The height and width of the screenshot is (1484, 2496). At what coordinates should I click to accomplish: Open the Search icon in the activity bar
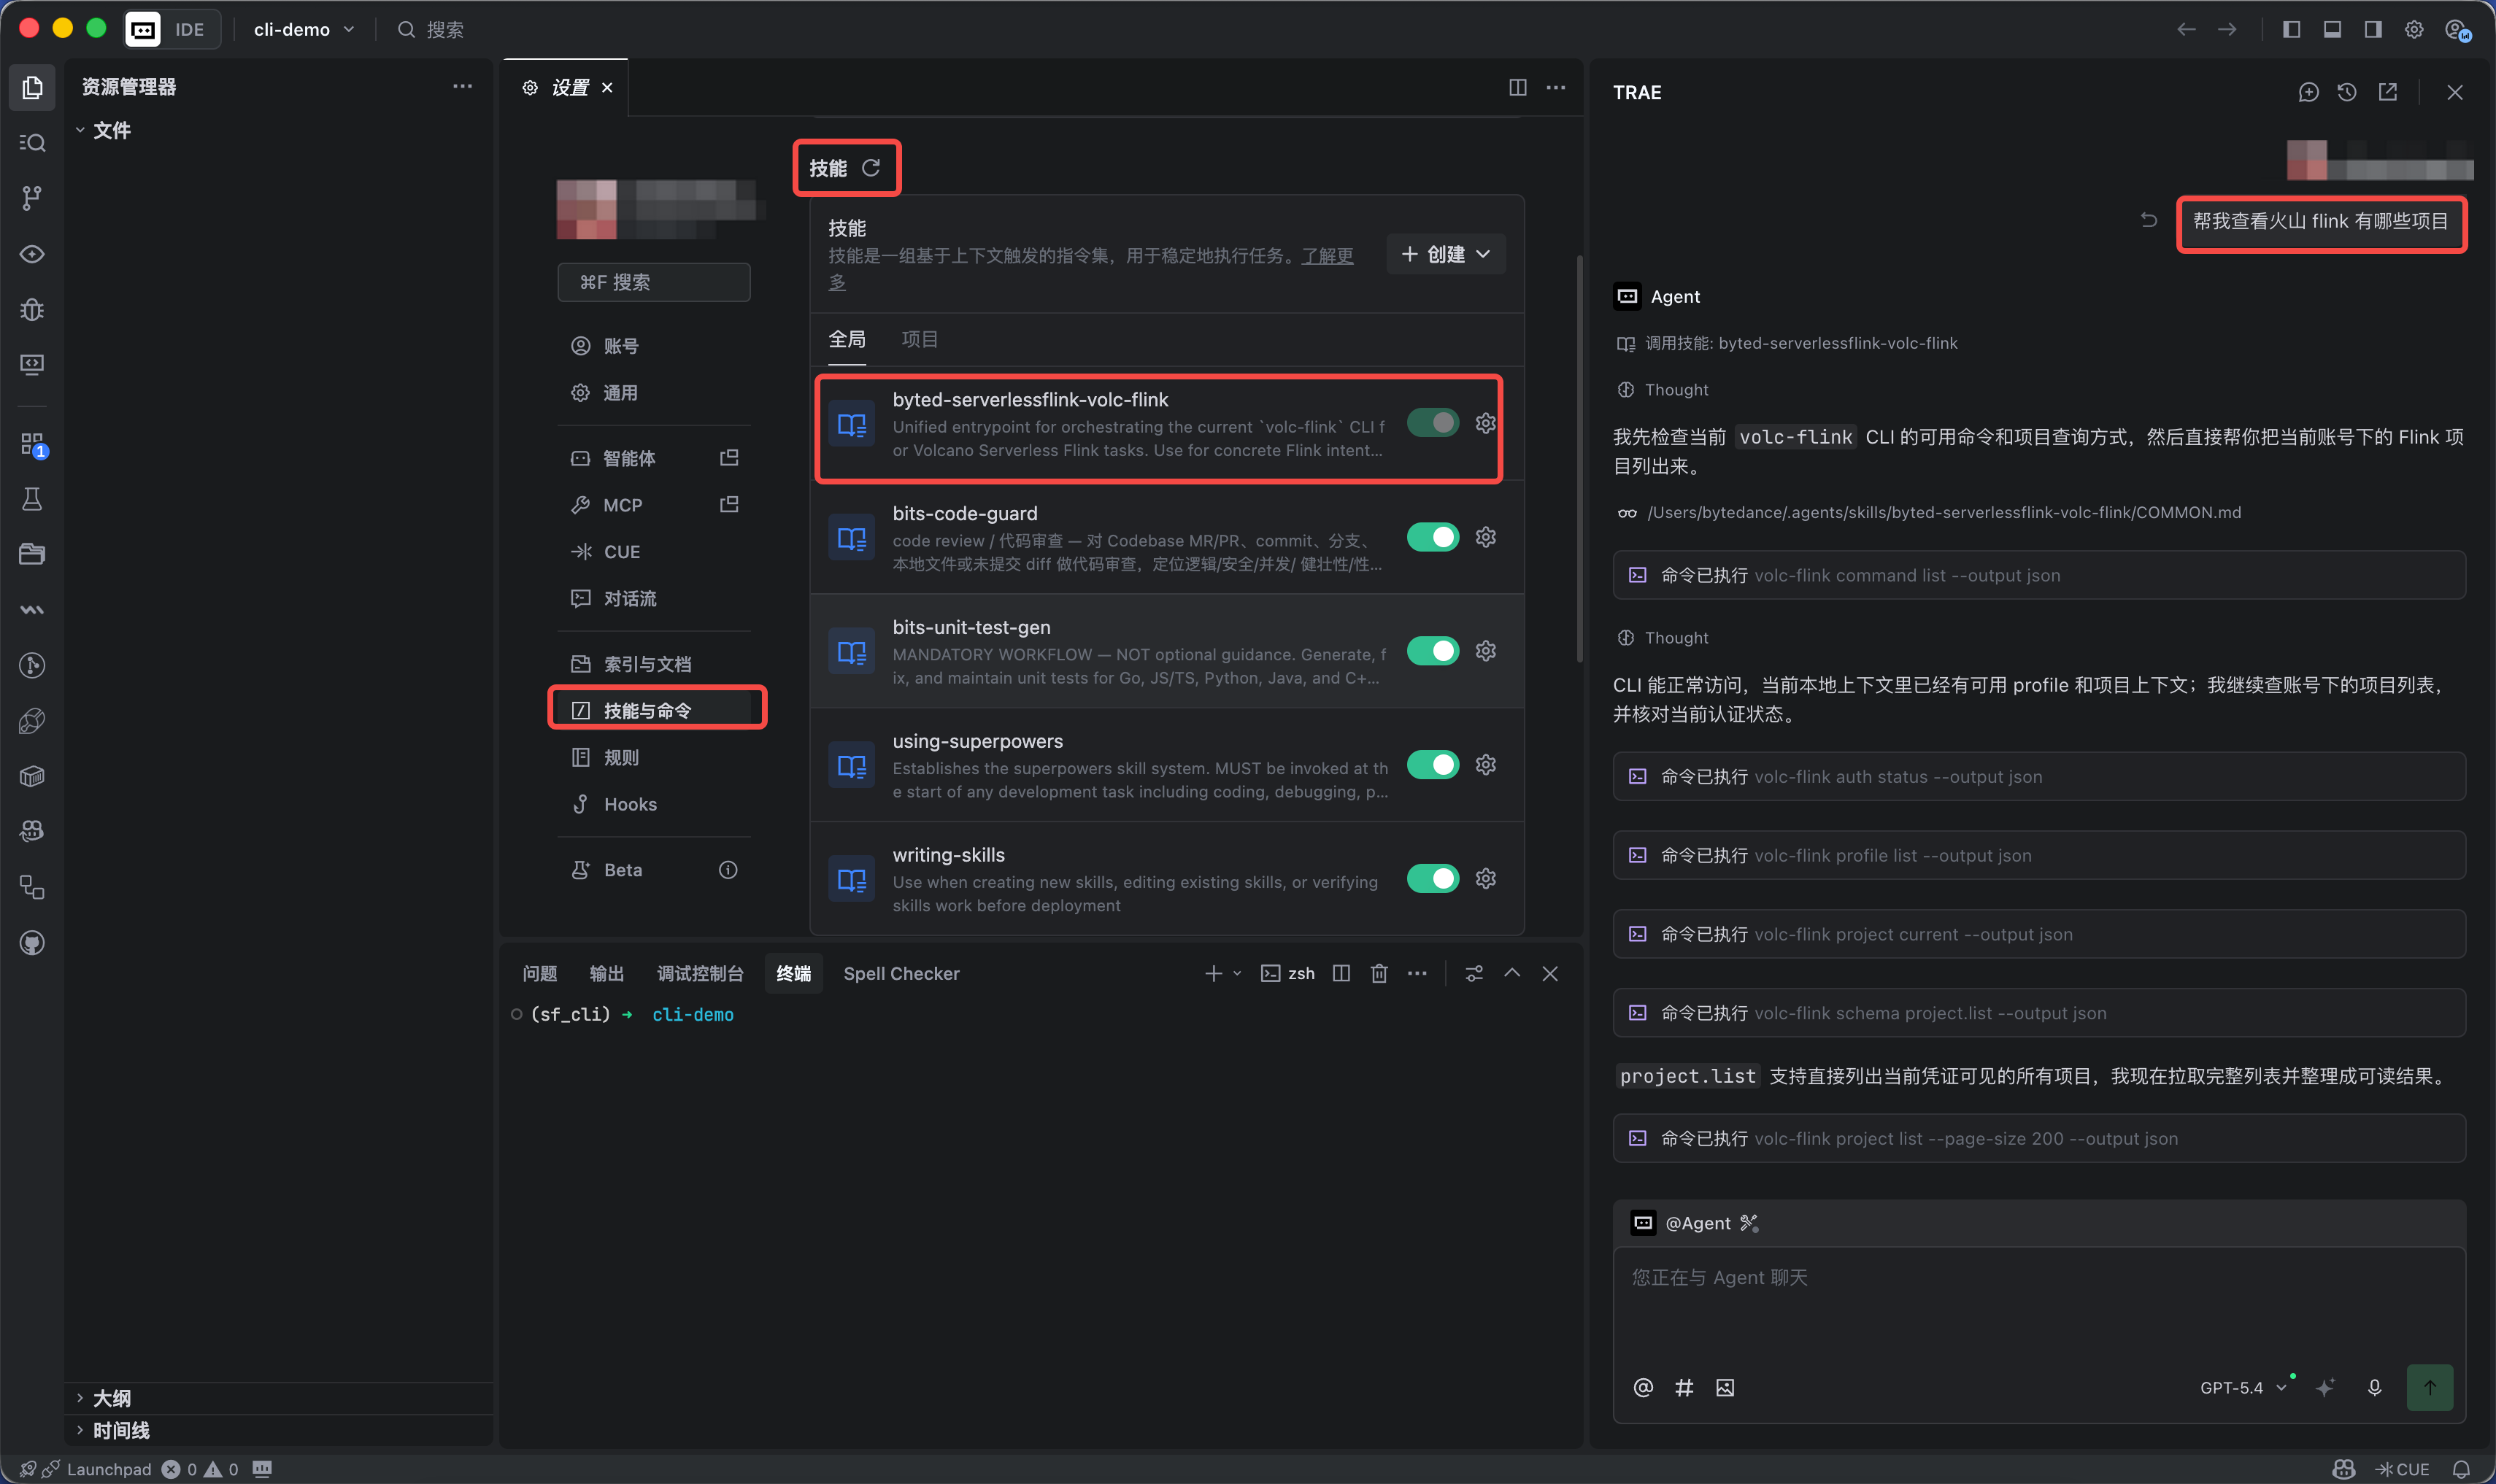[x=32, y=143]
